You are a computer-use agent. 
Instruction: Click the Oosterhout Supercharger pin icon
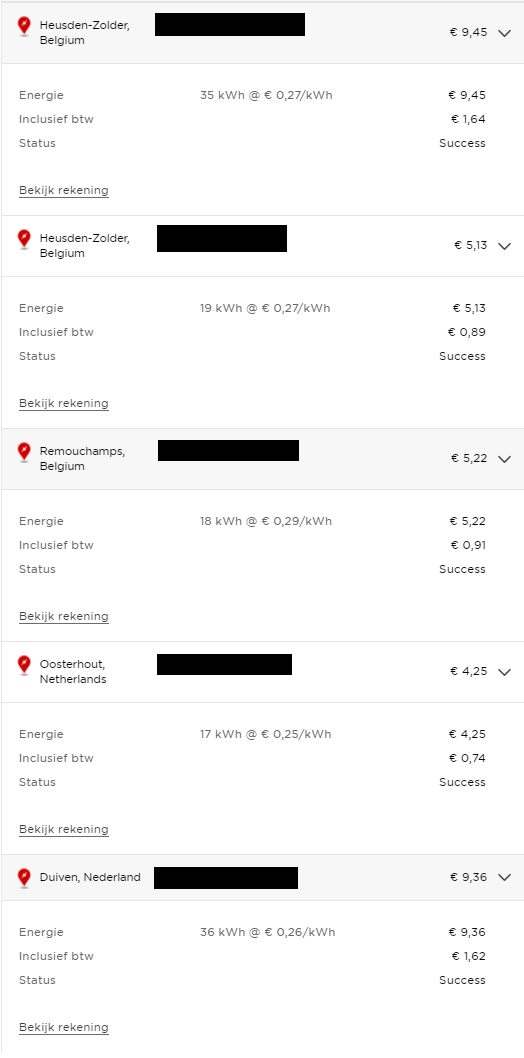(x=24, y=665)
